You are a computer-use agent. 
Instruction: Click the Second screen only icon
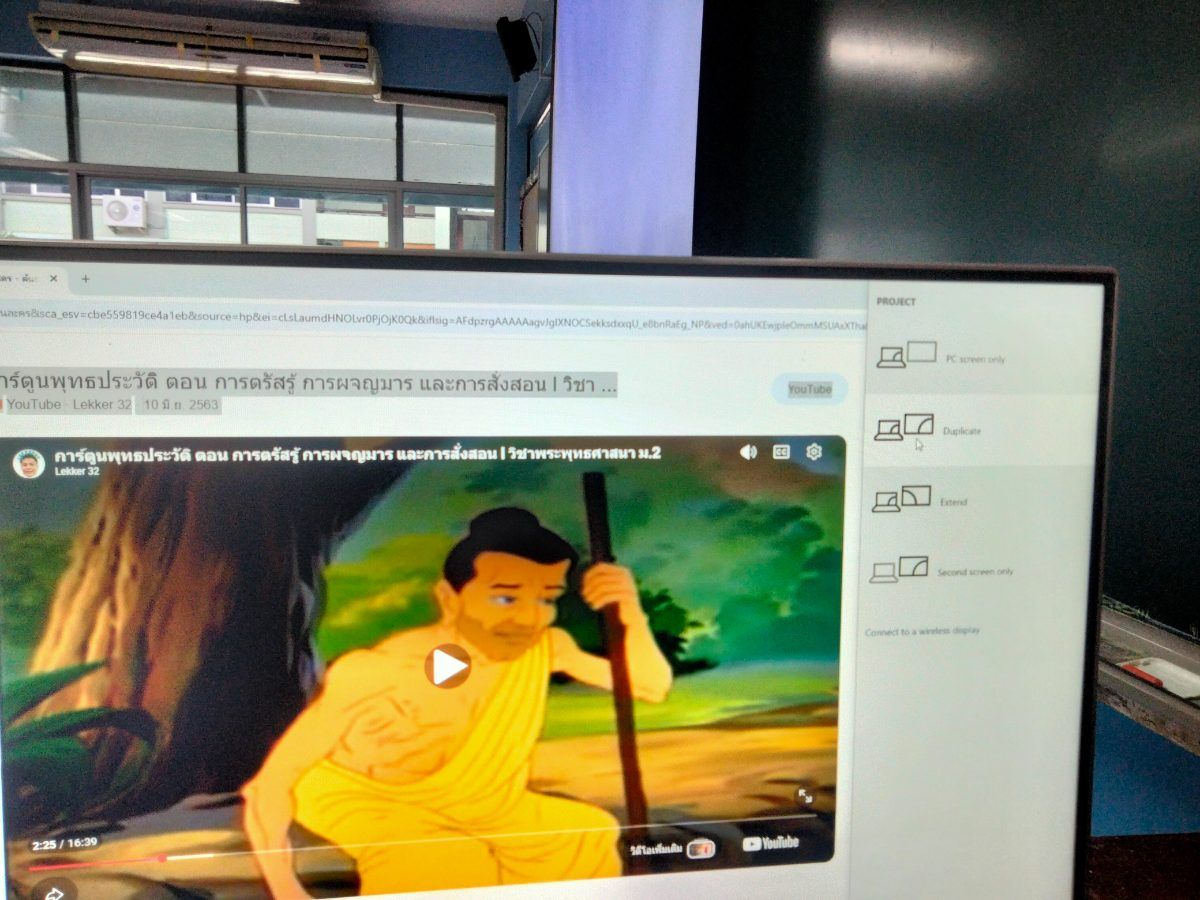(x=898, y=569)
